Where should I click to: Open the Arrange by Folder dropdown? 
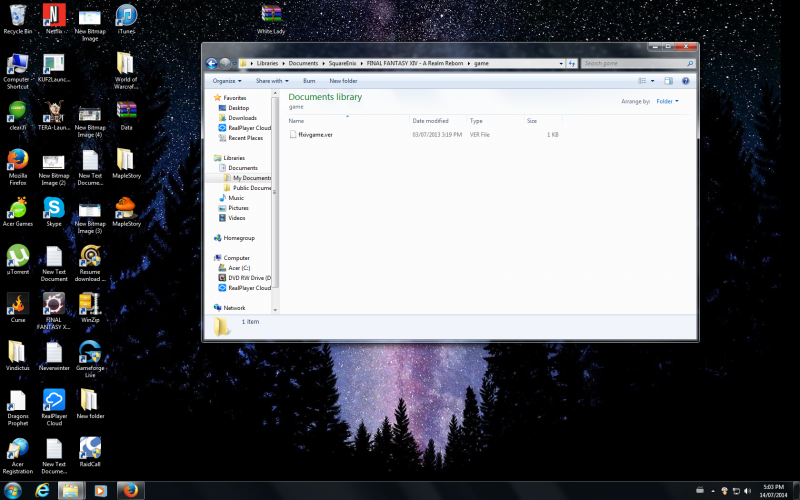(667, 101)
